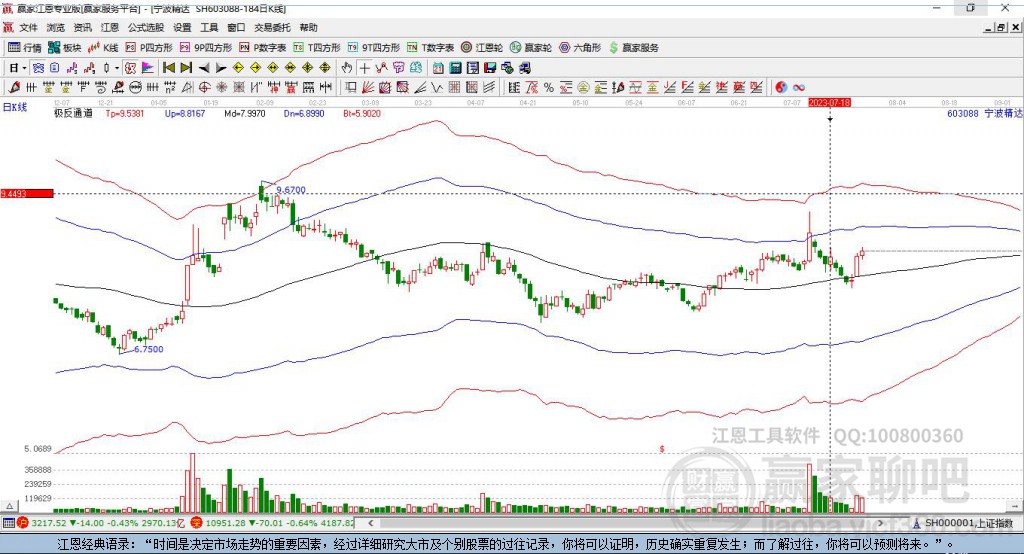The width and height of the screenshot is (1024, 554).
Task: Select the red pencil drawing tool
Action: pos(14,88)
